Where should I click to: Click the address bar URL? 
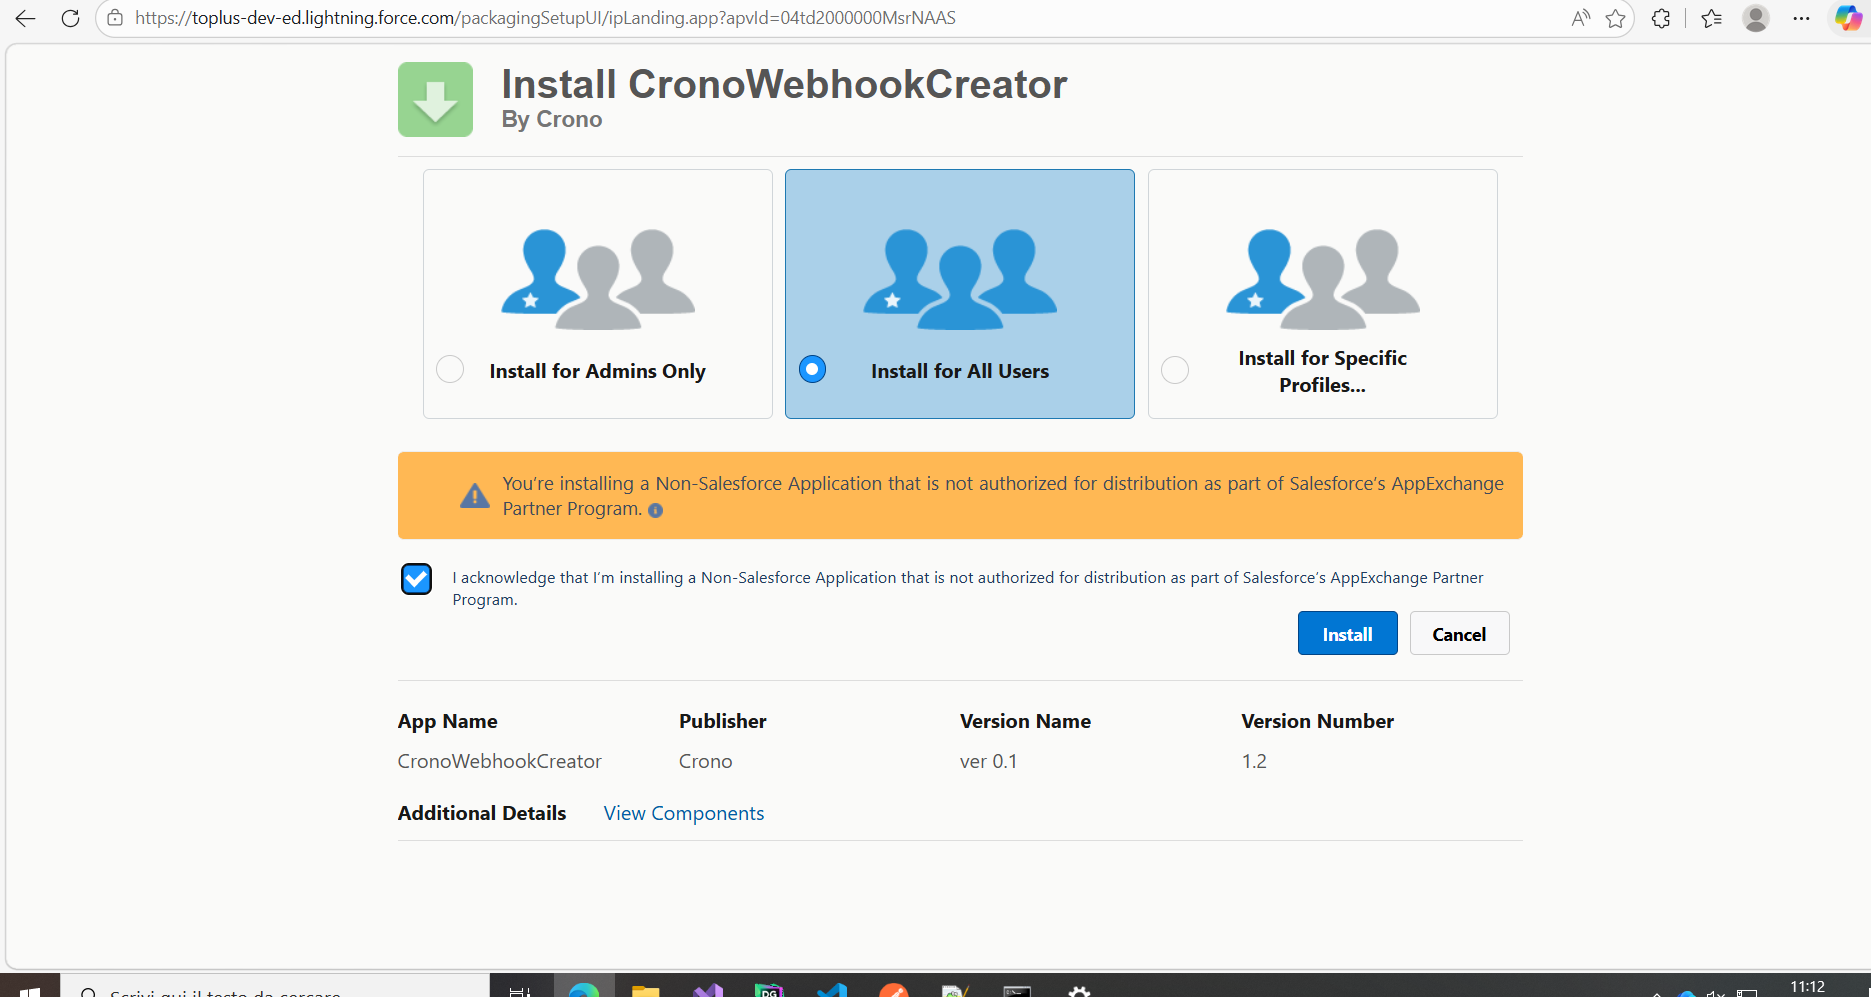pos(545,18)
